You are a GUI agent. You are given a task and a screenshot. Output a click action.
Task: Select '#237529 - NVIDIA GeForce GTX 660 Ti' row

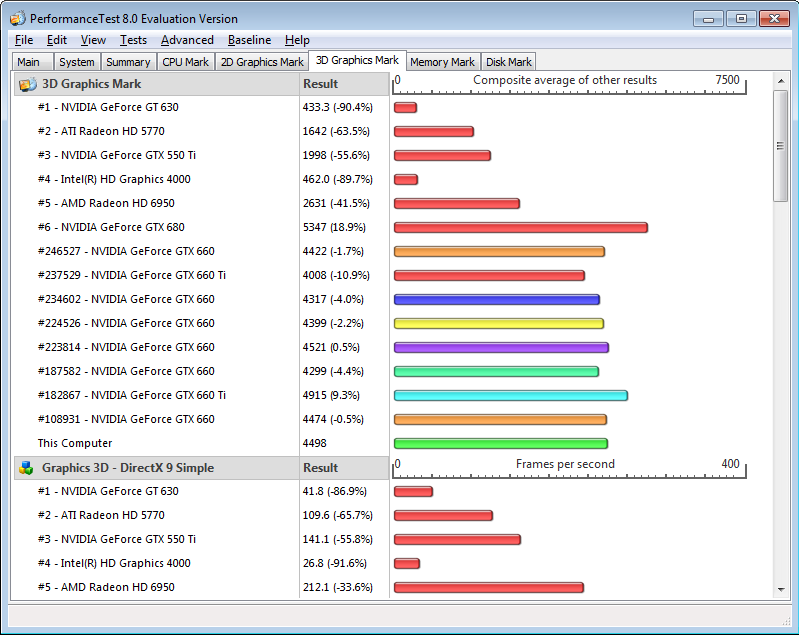[131, 275]
